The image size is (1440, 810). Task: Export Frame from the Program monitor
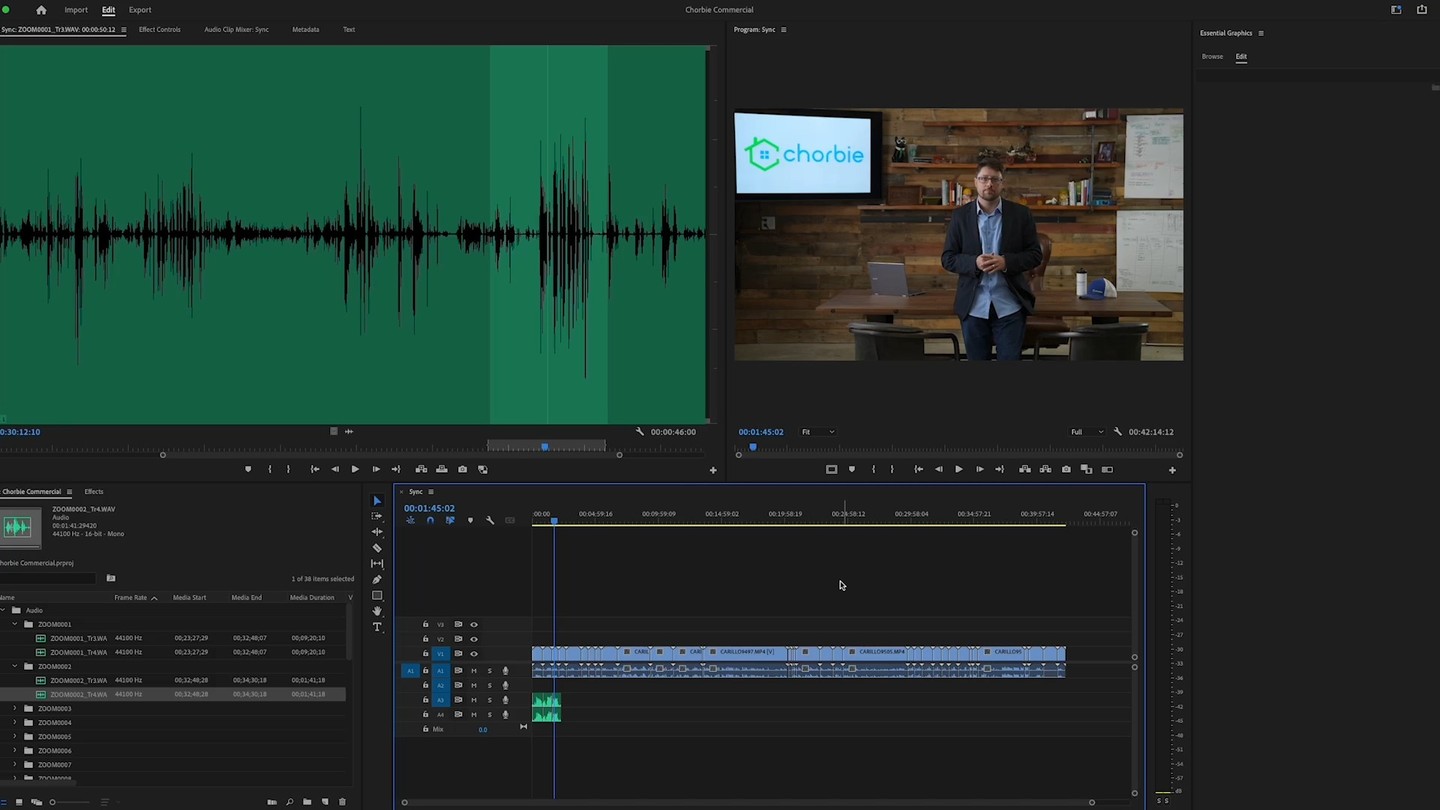coord(1065,469)
